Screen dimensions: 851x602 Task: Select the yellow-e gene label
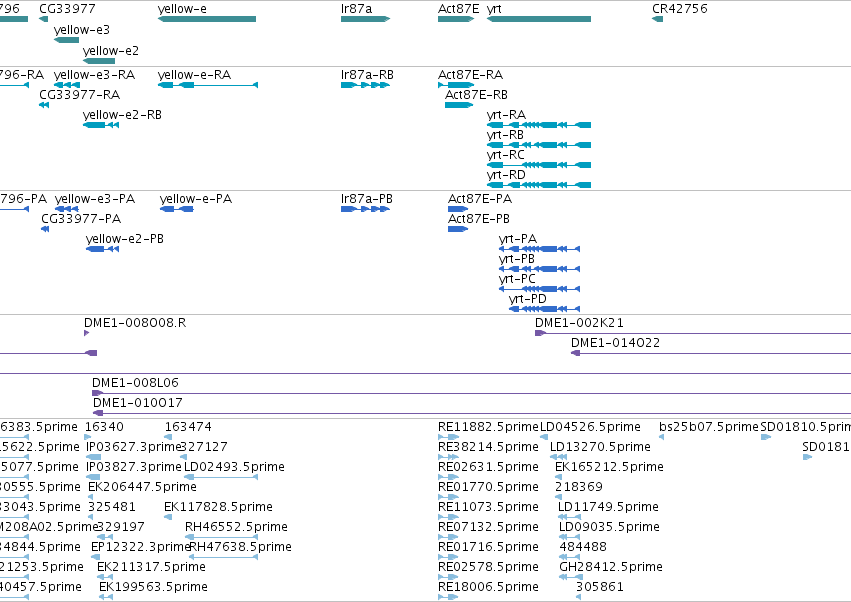[x=182, y=9]
